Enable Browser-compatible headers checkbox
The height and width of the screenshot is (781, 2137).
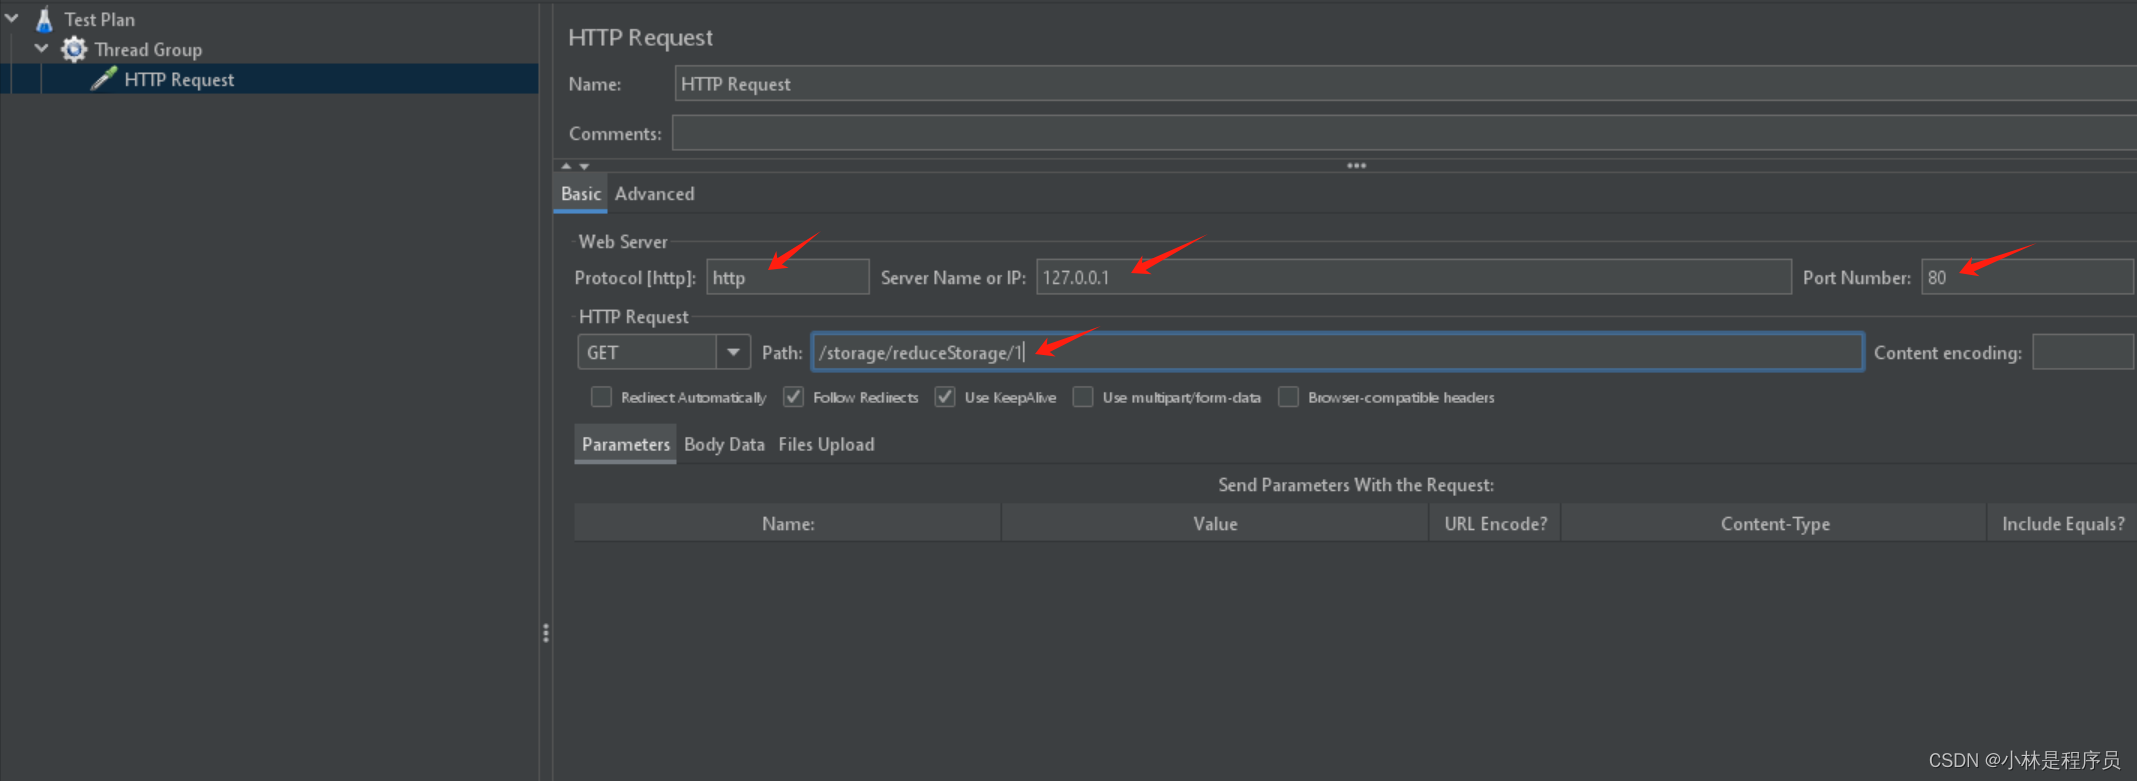(1289, 397)
